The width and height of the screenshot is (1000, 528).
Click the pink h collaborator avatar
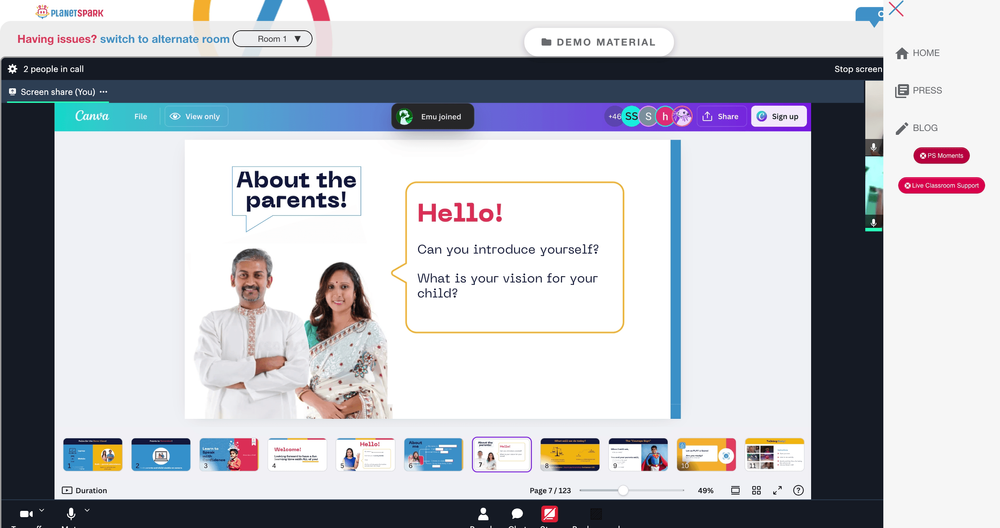coord(665,117)
